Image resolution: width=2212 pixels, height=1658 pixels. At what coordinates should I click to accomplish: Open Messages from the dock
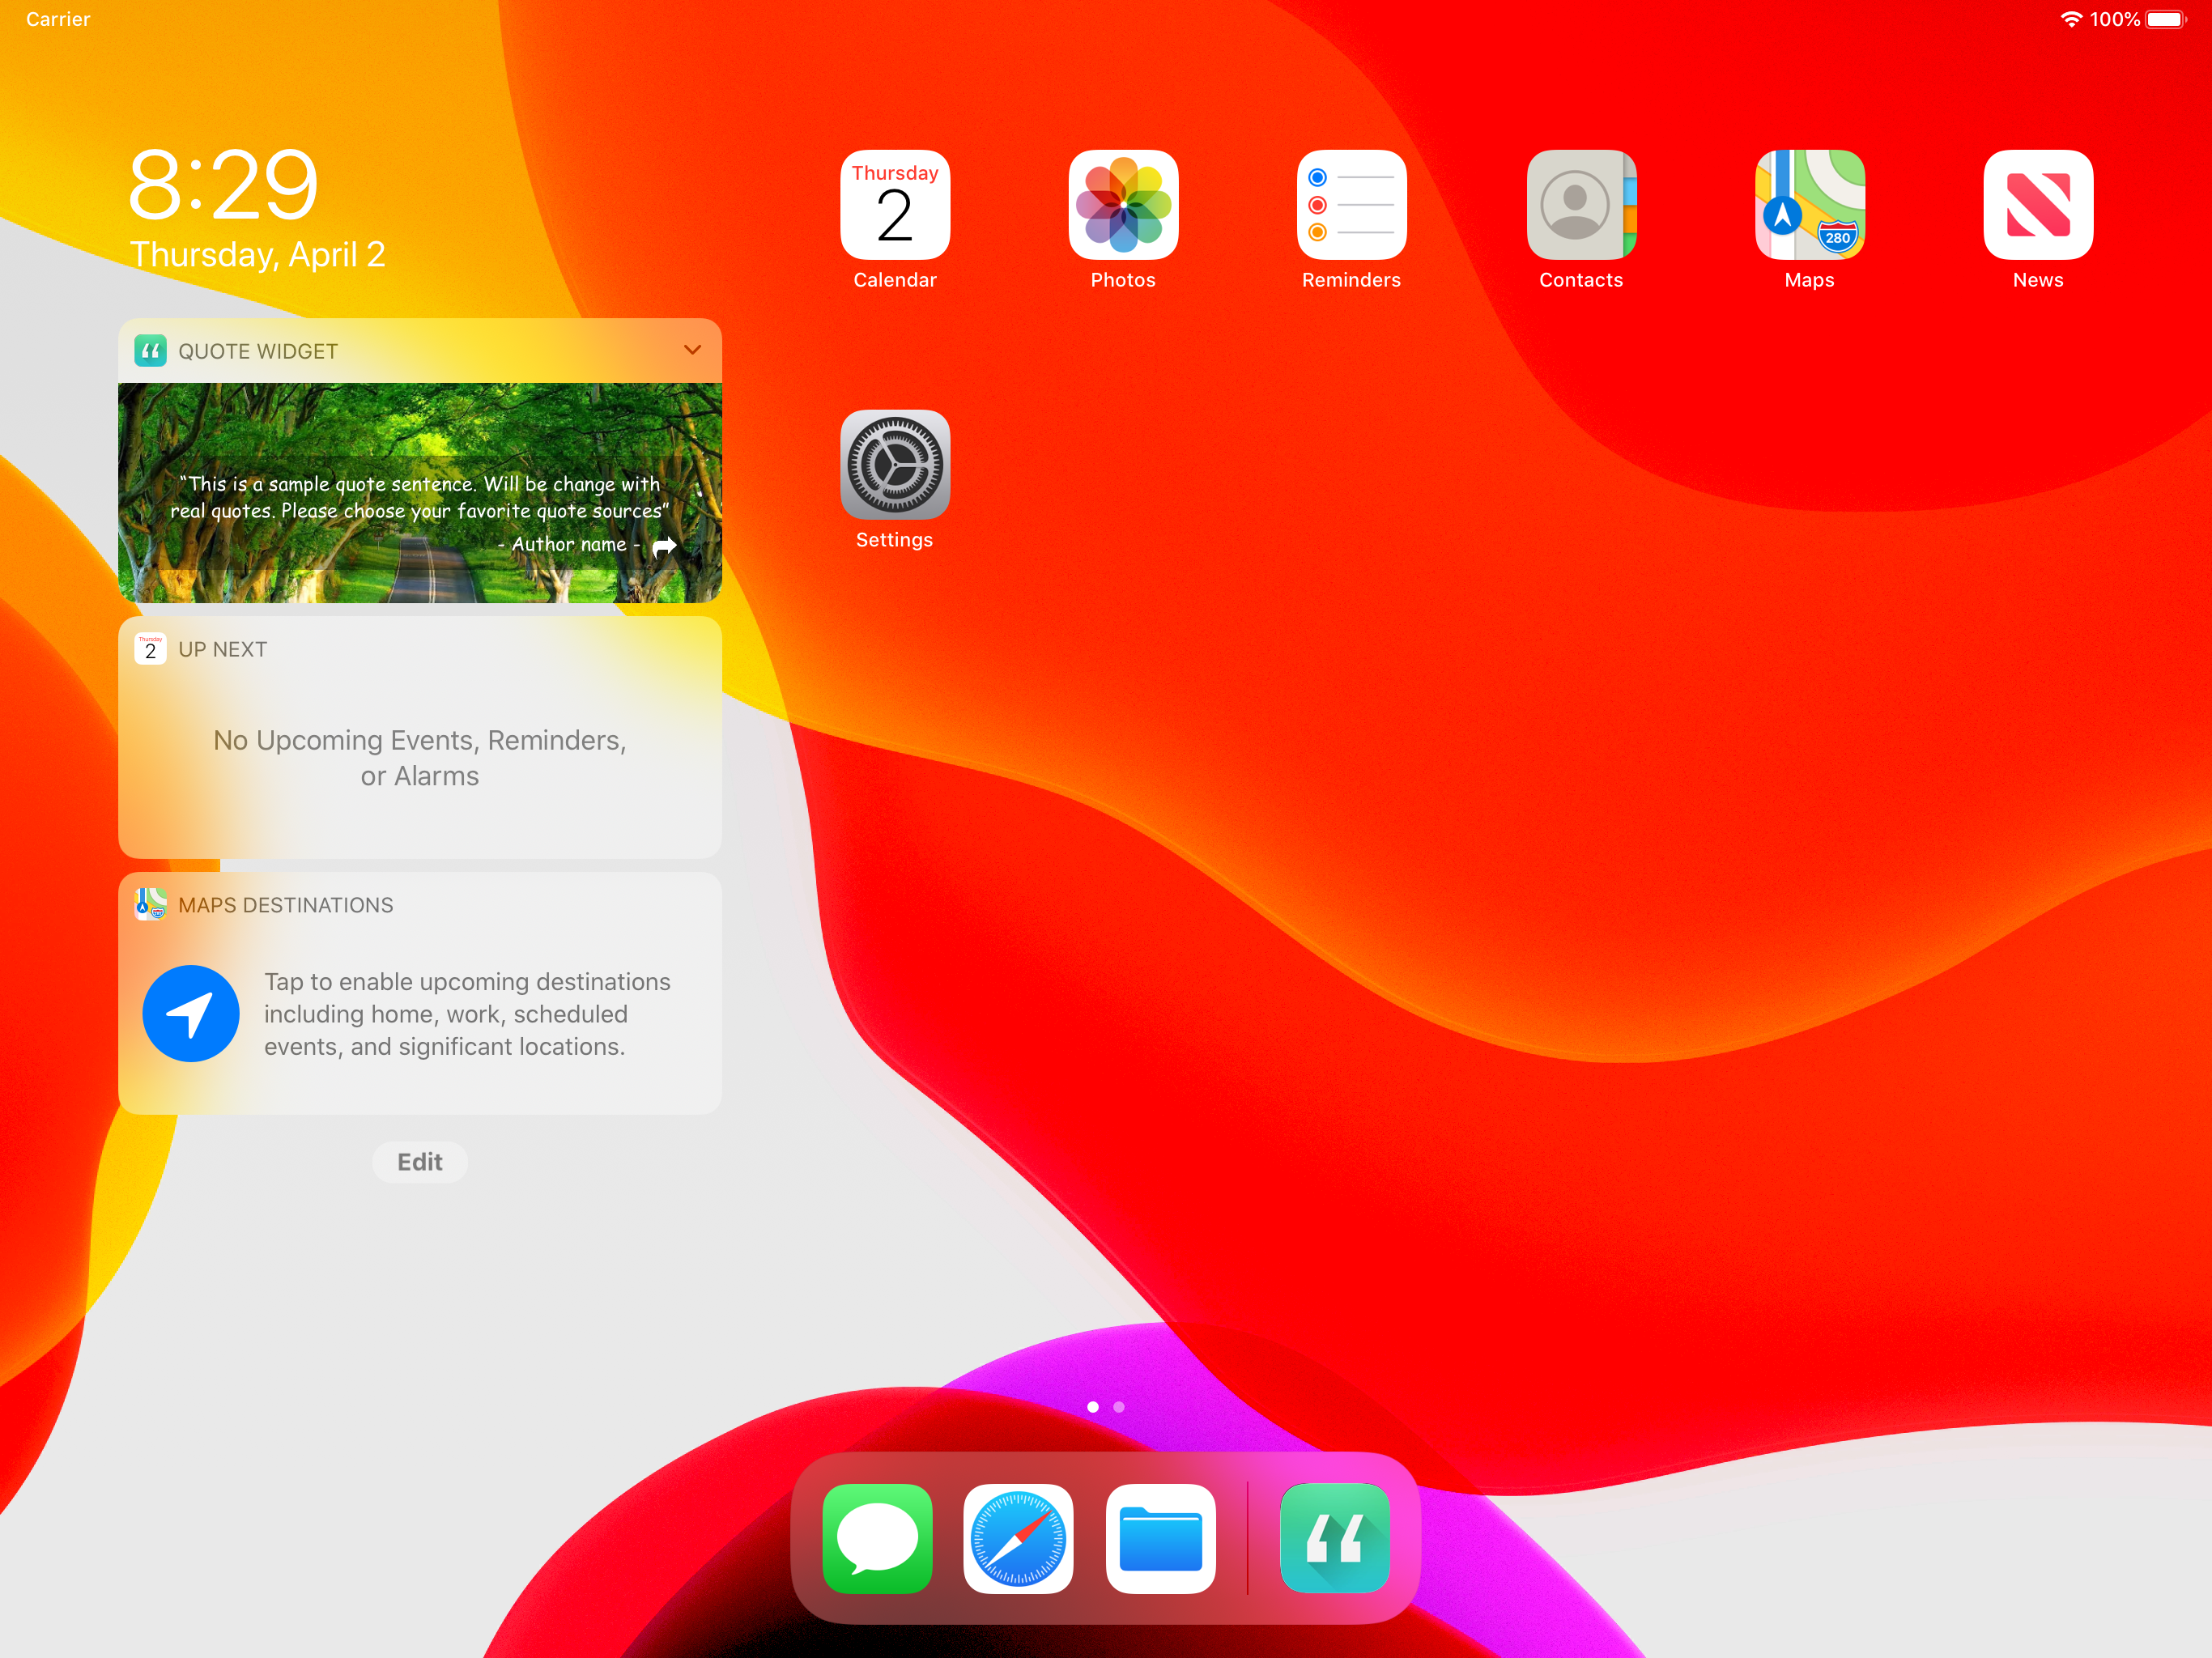point(877,1538)
